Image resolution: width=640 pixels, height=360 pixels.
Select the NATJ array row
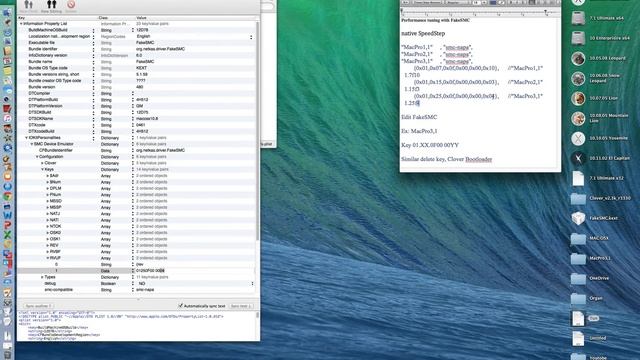click(x=136, y=213)
